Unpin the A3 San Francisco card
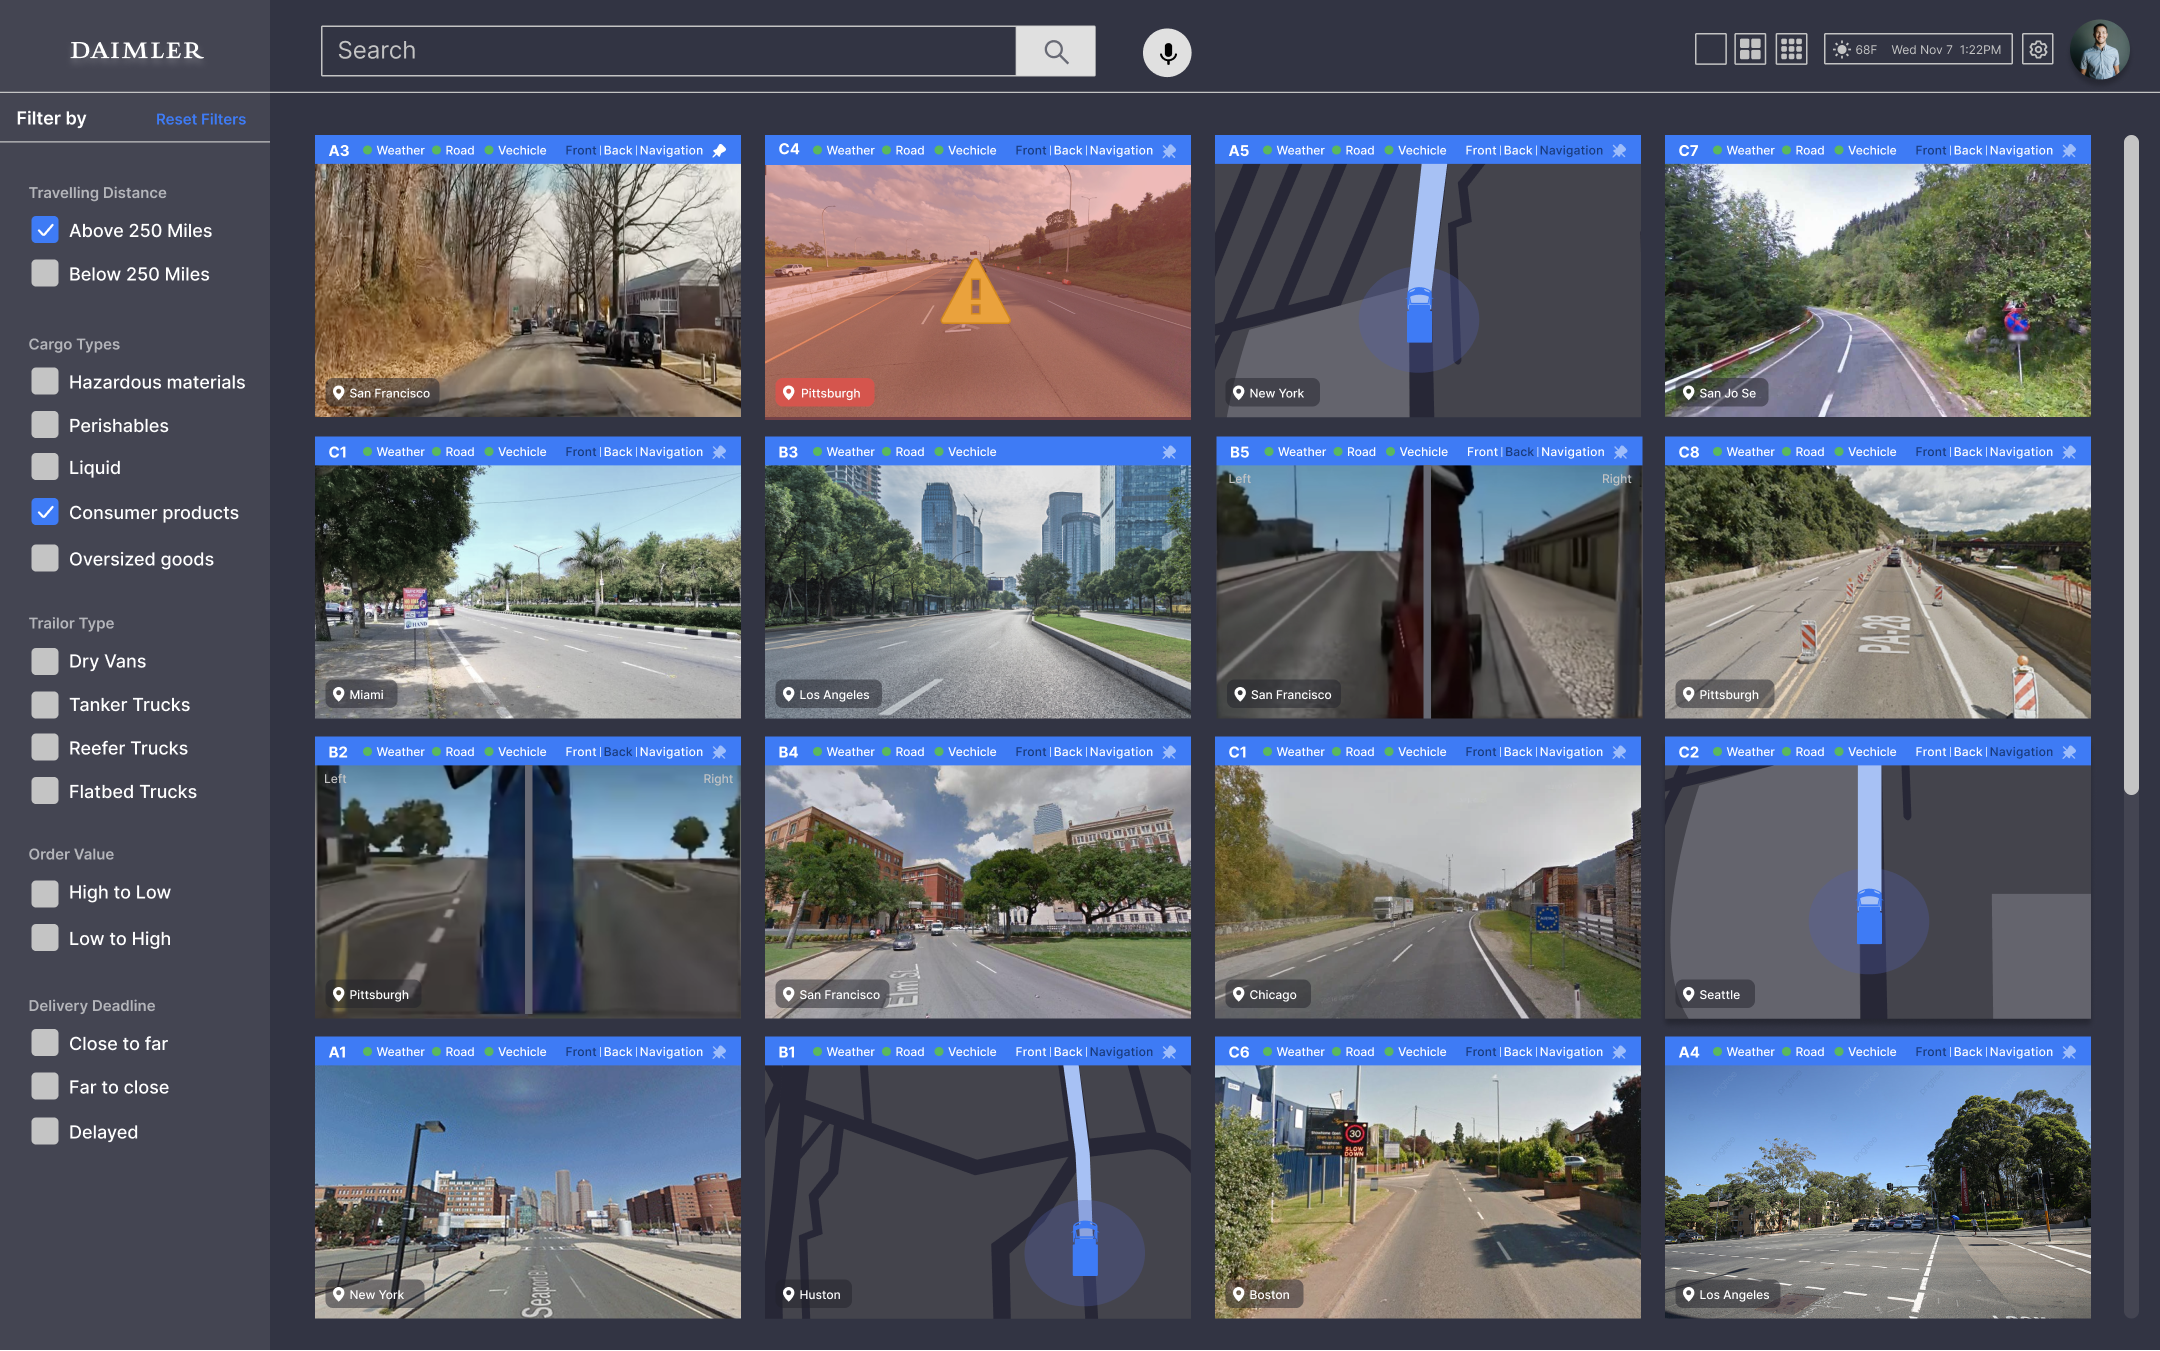This screenshot has width=2160, height=1351. point(719,150)
